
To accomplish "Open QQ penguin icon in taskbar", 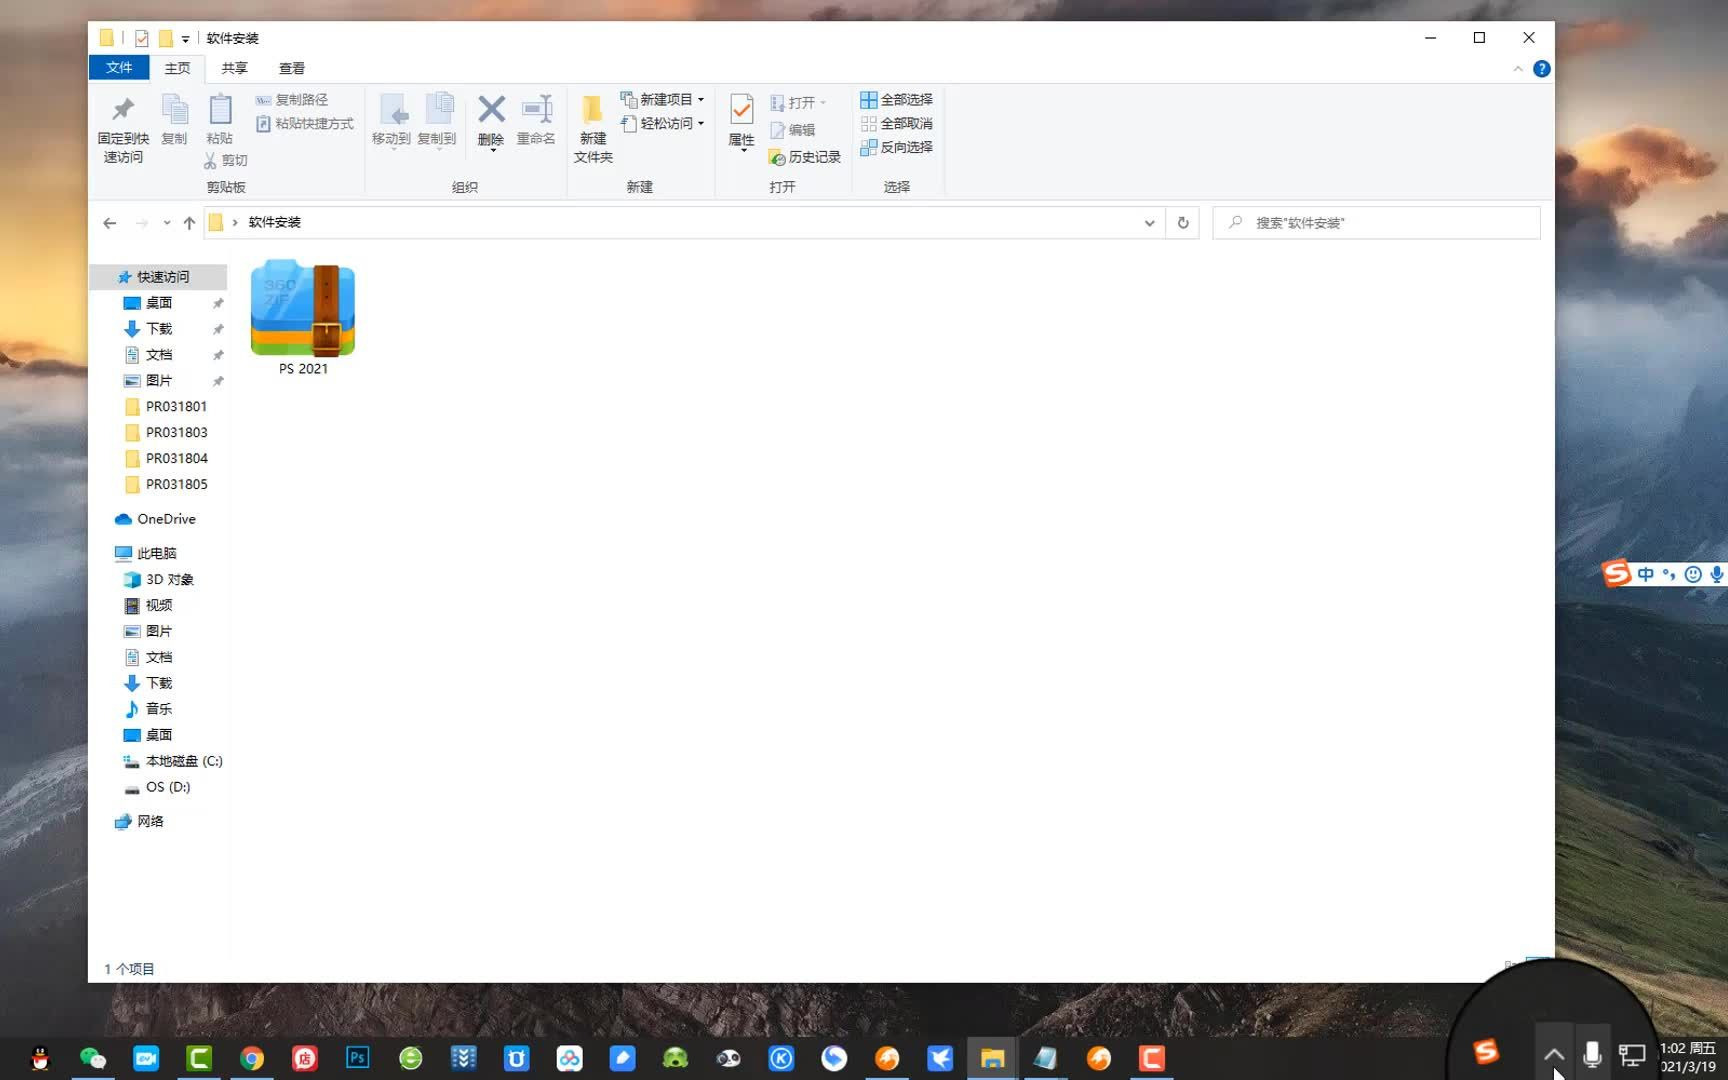I will (40, 1058).
